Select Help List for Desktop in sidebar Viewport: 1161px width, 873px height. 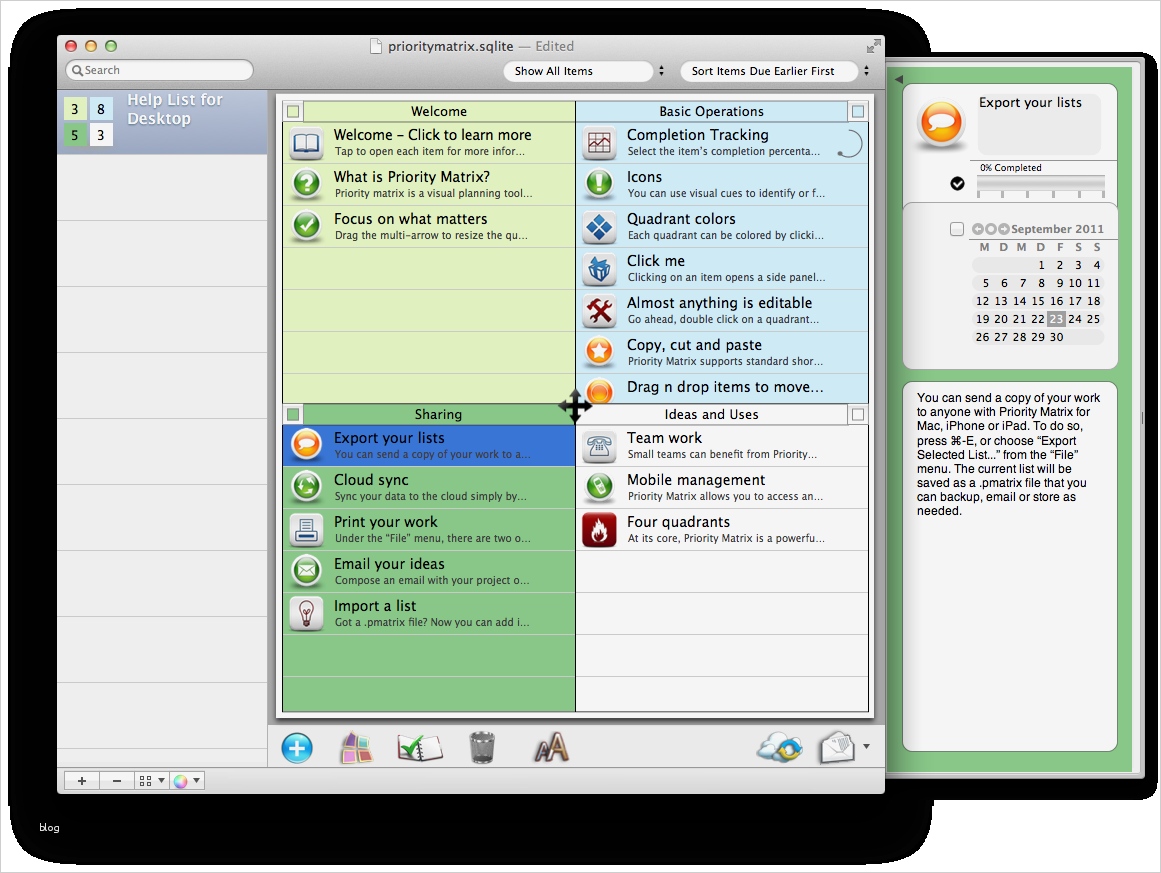[162, 122]
